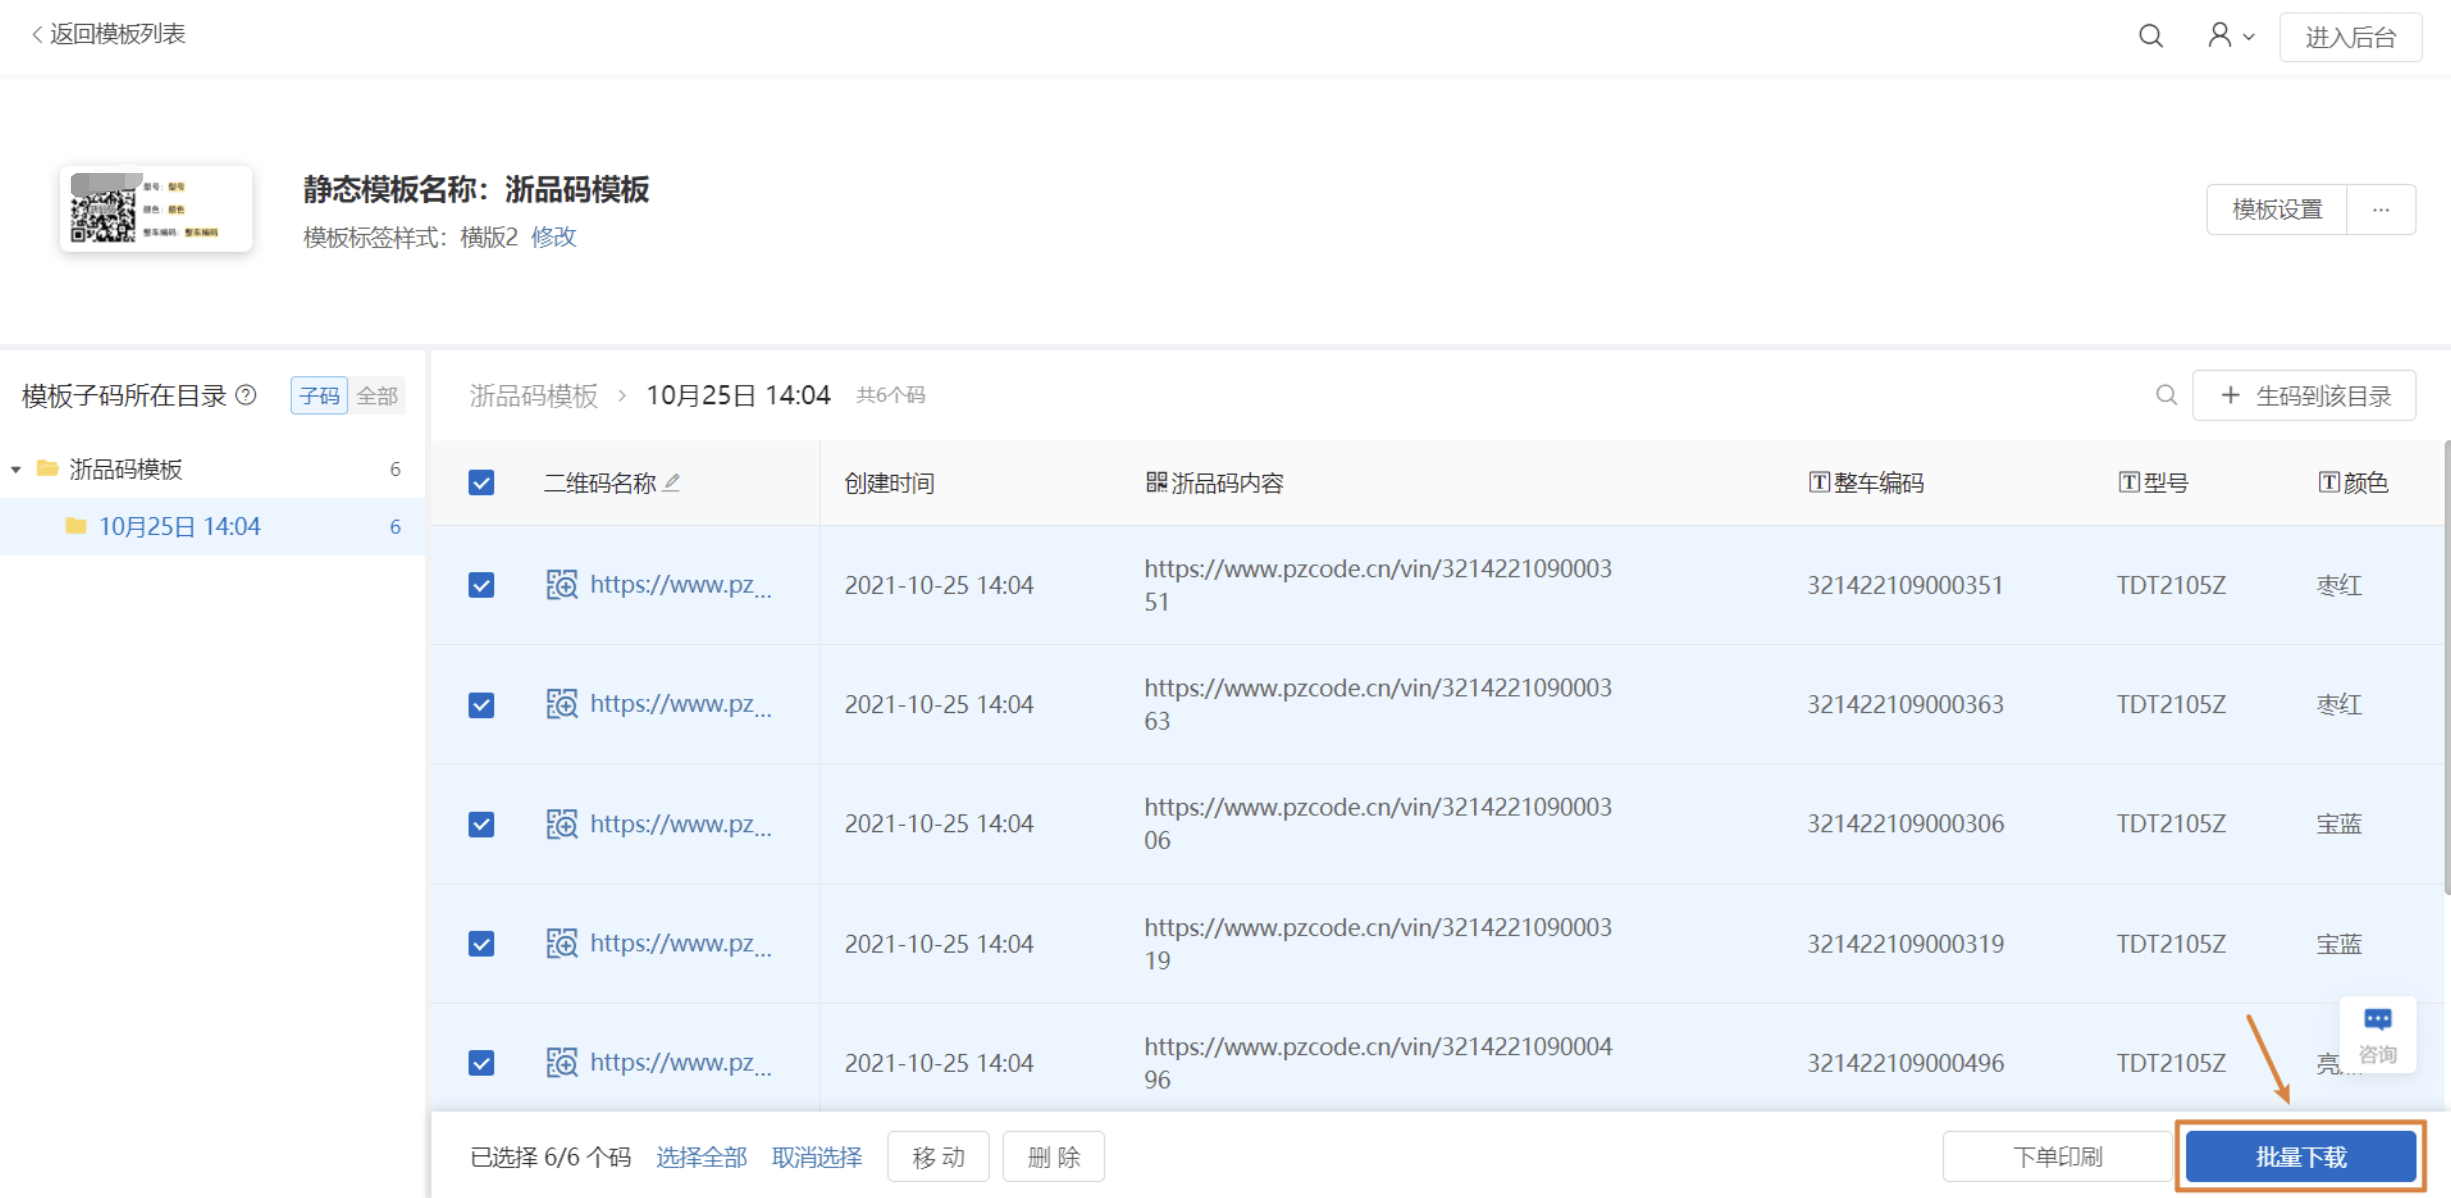The height and width of the screenshot is (1198, 2451).
Task: Collapse the 浙品码模板 tree node
Action: 16,470
